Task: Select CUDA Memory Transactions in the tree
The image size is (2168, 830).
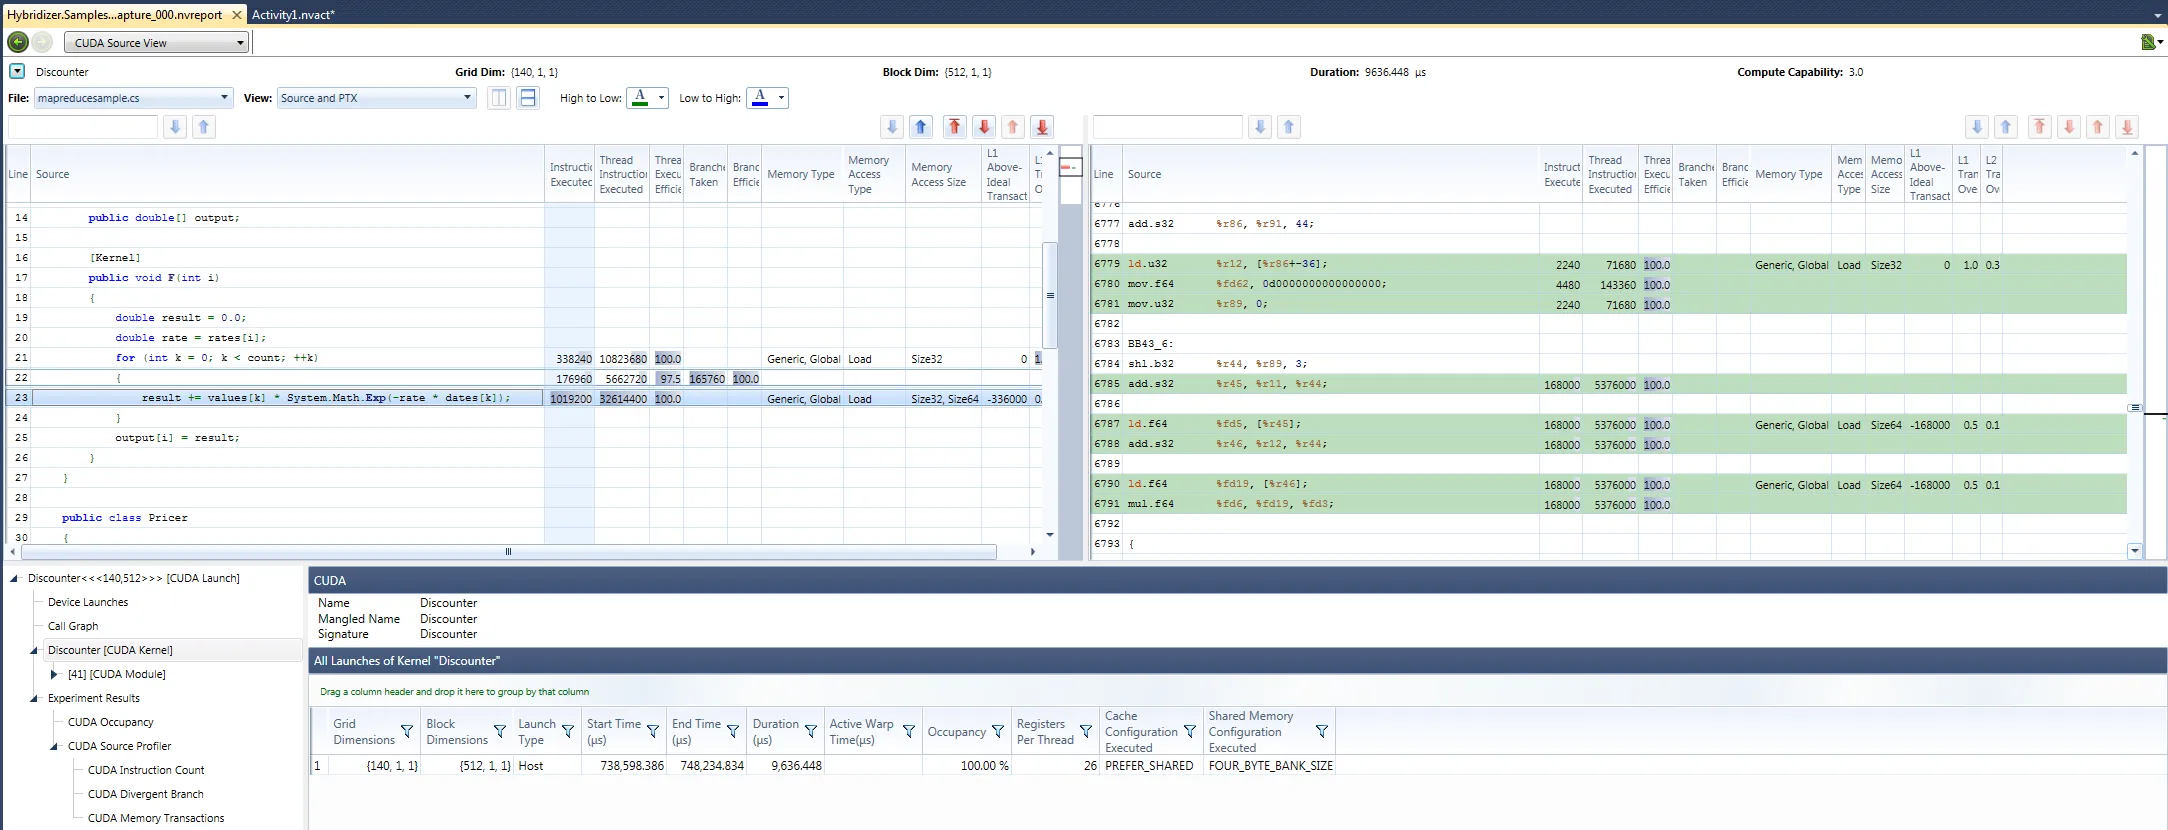Action: pos(156,818)
